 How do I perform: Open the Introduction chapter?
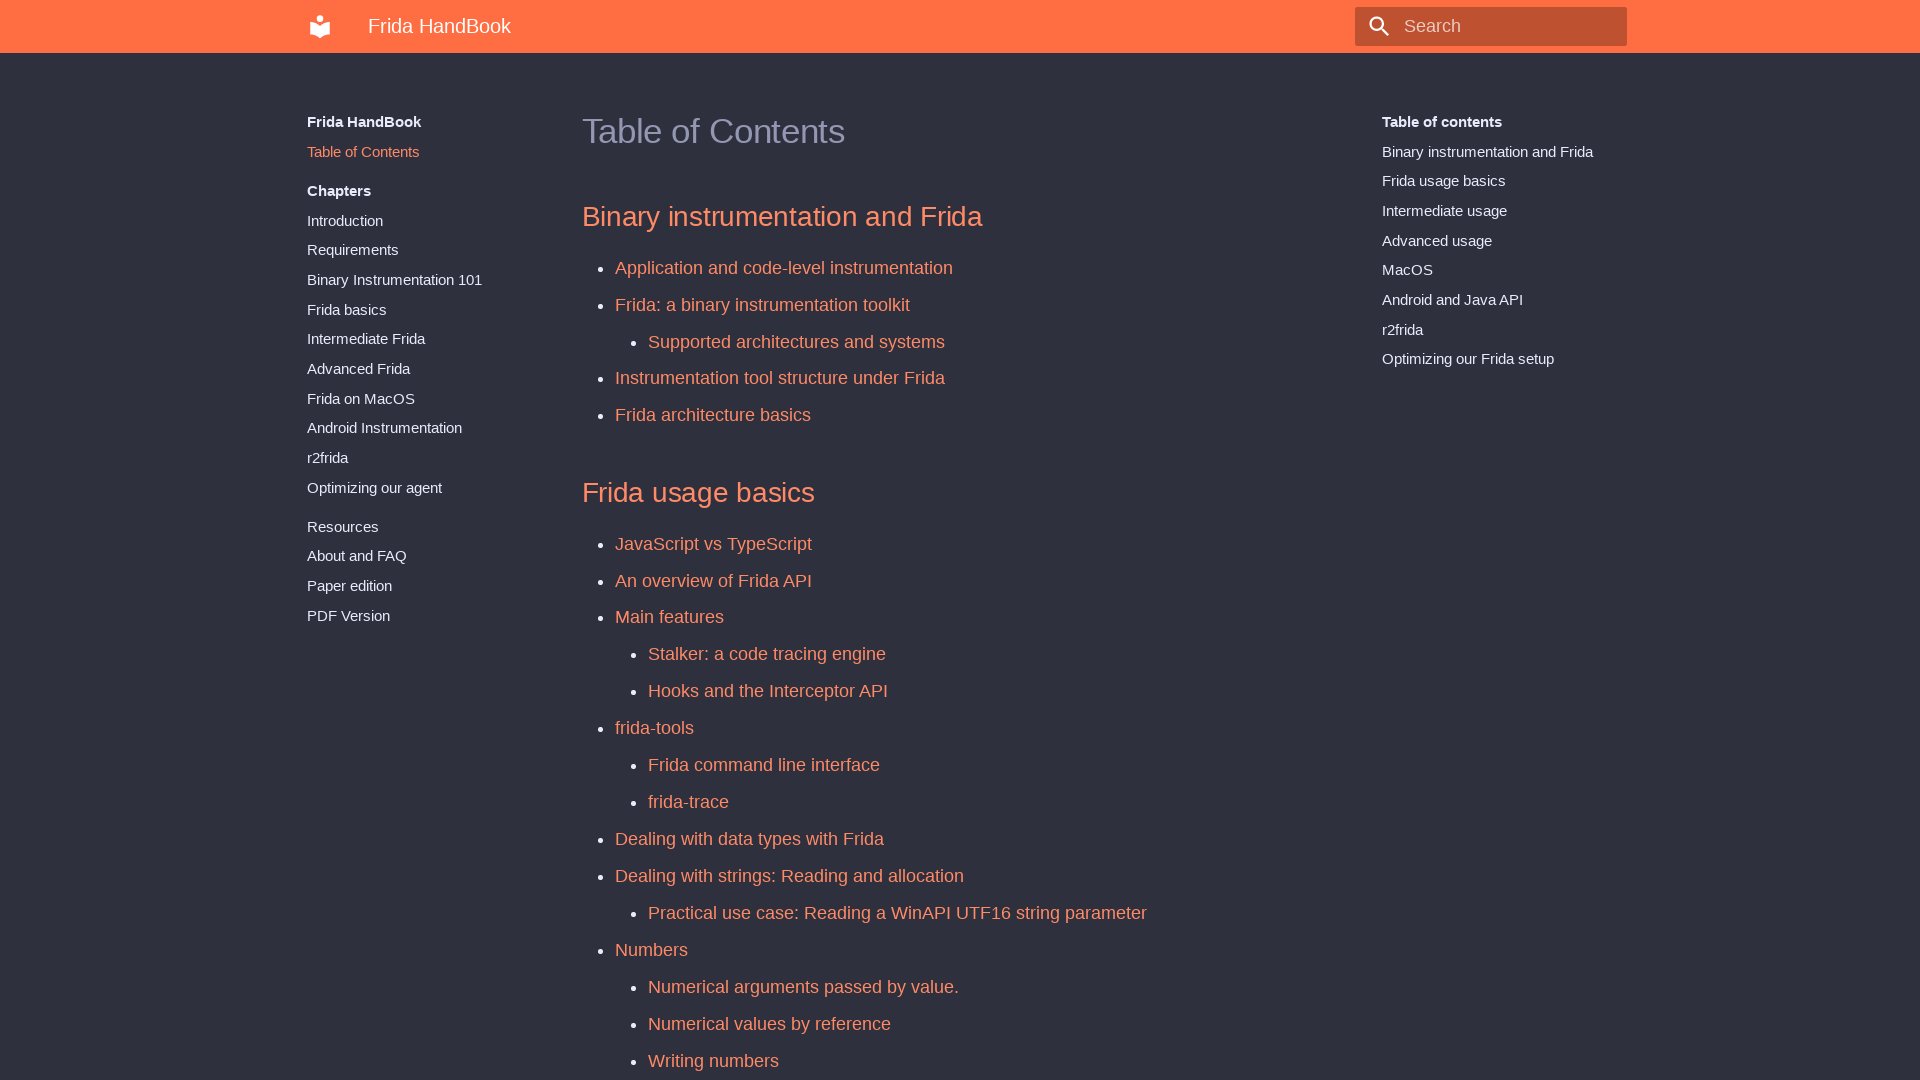click(x=345, y=221)
